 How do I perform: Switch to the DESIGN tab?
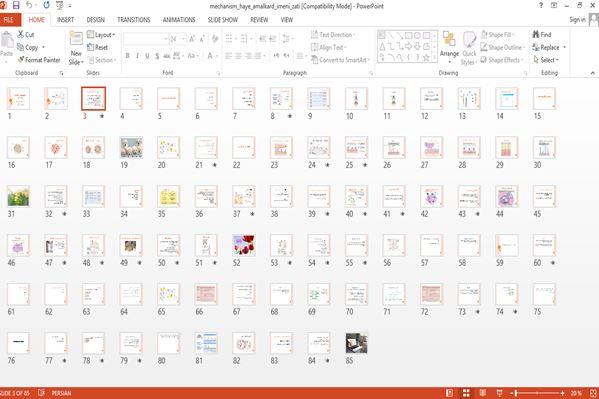96,20
